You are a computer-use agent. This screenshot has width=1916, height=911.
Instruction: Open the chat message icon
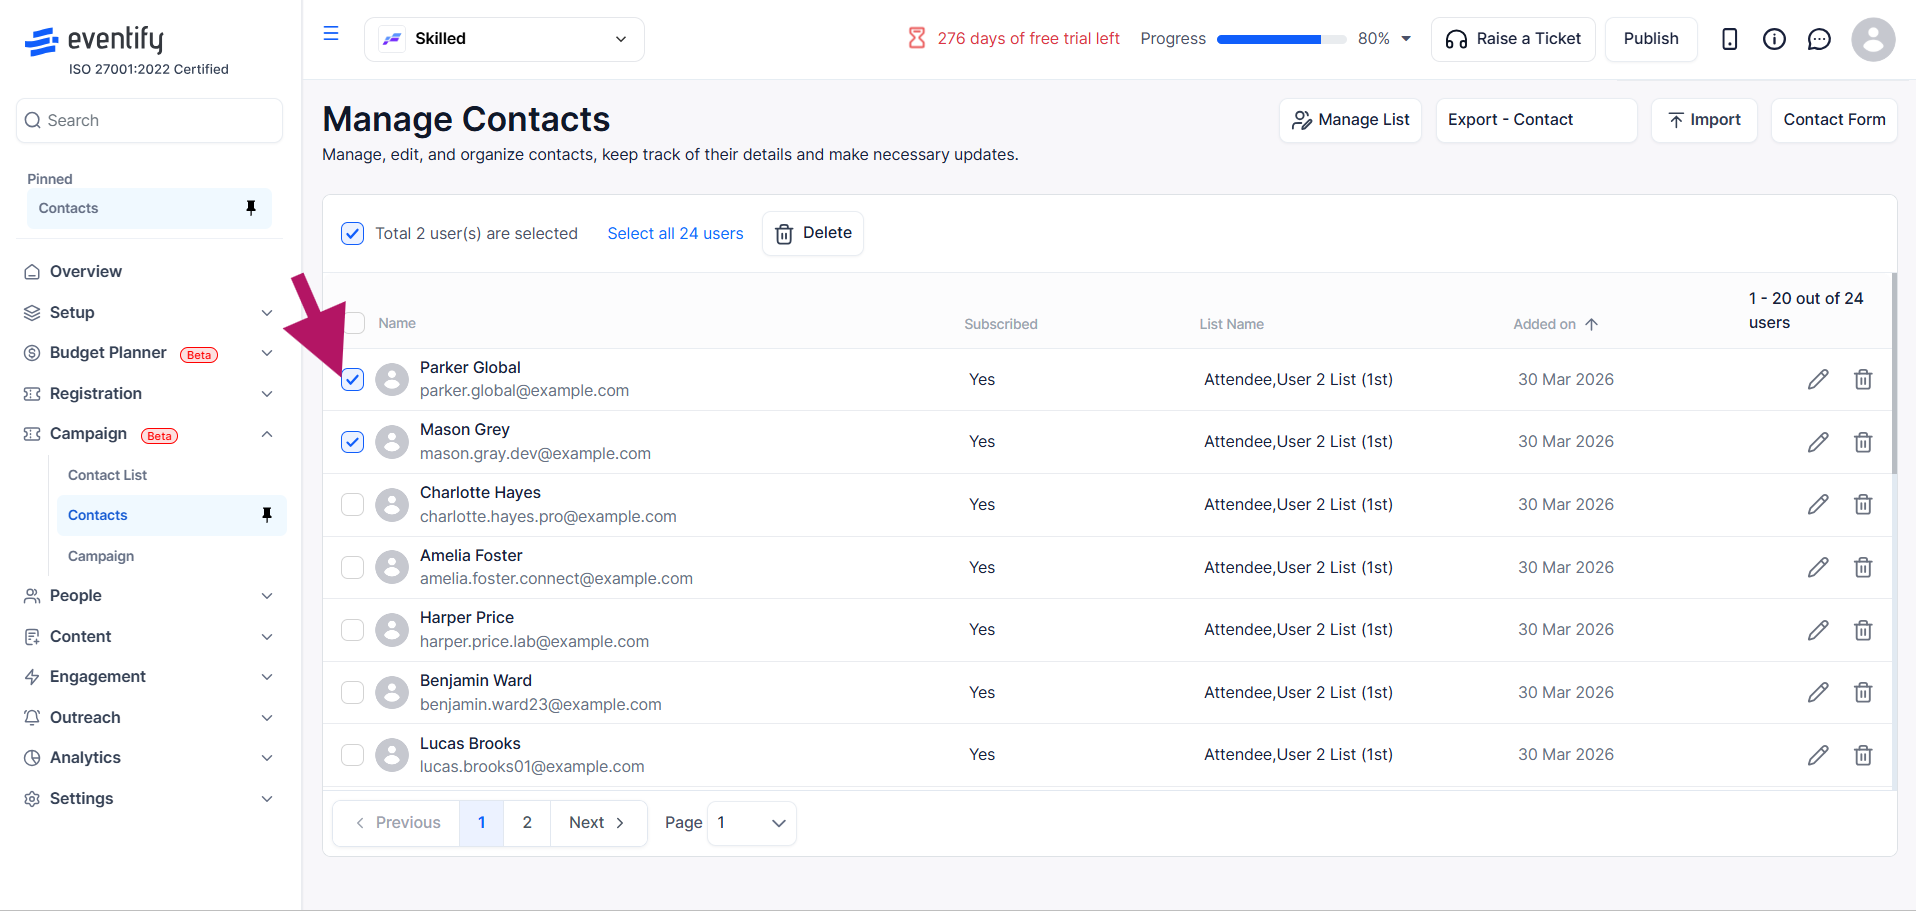coord(1819,39)
